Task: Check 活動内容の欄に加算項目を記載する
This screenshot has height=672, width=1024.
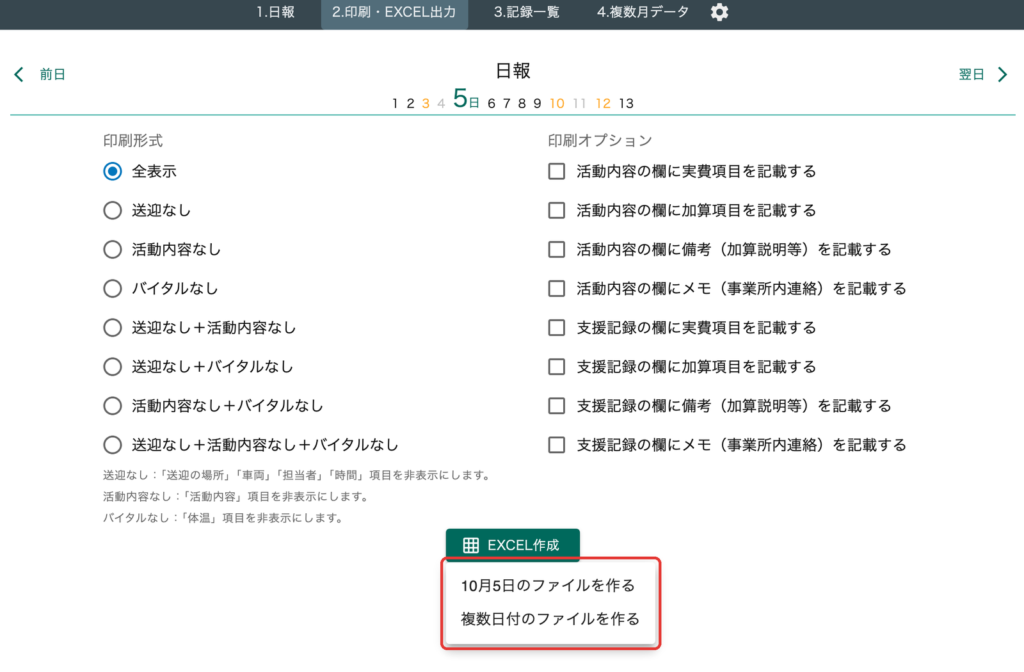Action: coord(556,210)
